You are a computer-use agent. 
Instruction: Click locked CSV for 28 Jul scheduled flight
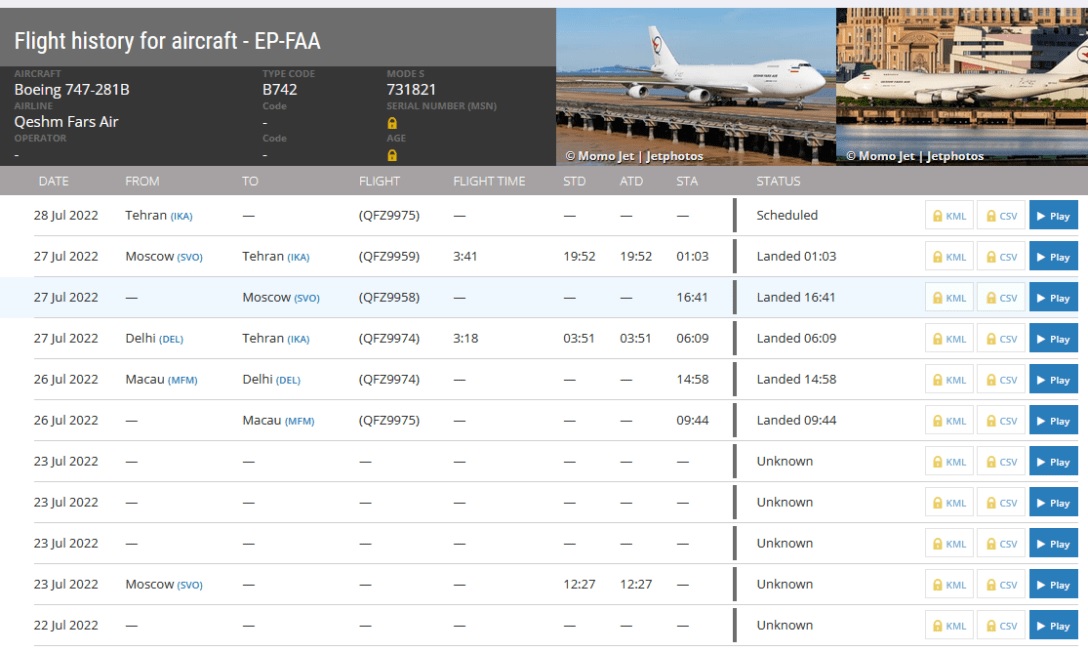[1001, 216]
